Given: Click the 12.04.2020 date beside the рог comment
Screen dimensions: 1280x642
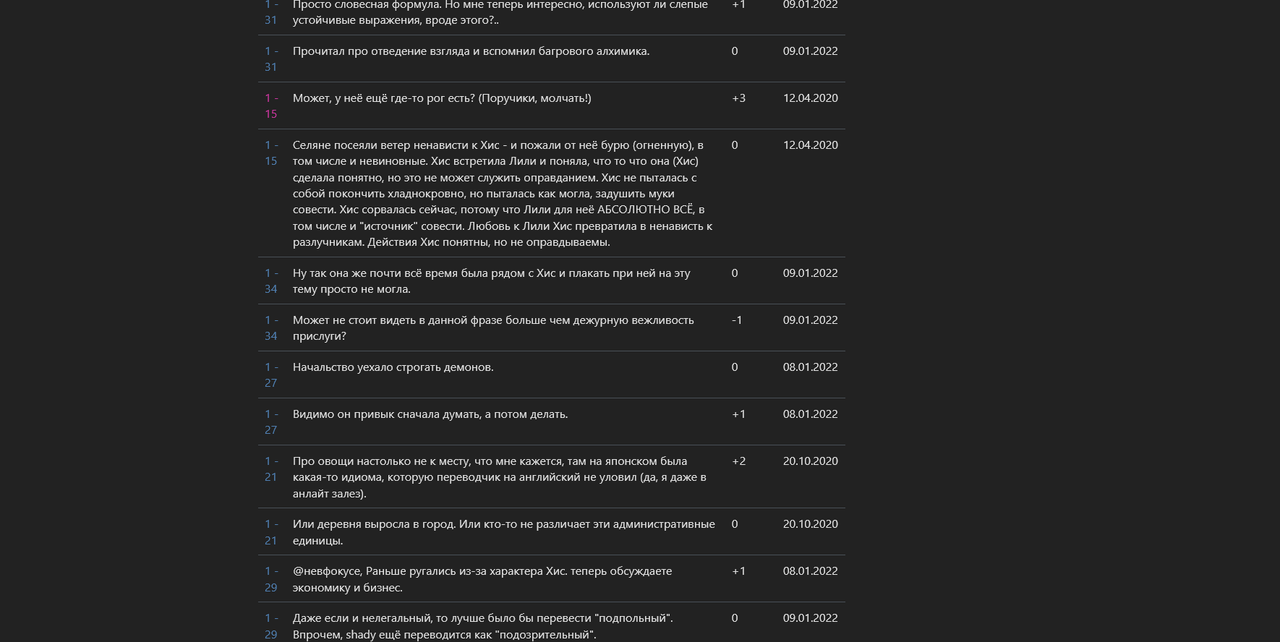Looking at the screenshot, I should pyautogui.click(x=810, y=98).
